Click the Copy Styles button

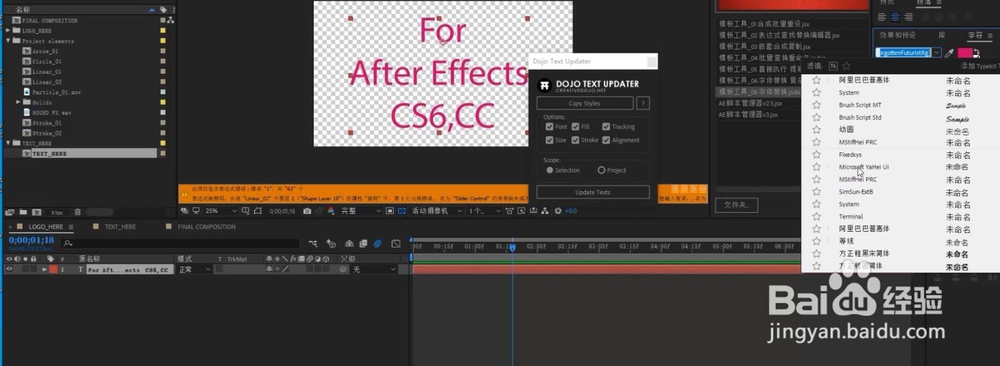(x=584, y=103)
